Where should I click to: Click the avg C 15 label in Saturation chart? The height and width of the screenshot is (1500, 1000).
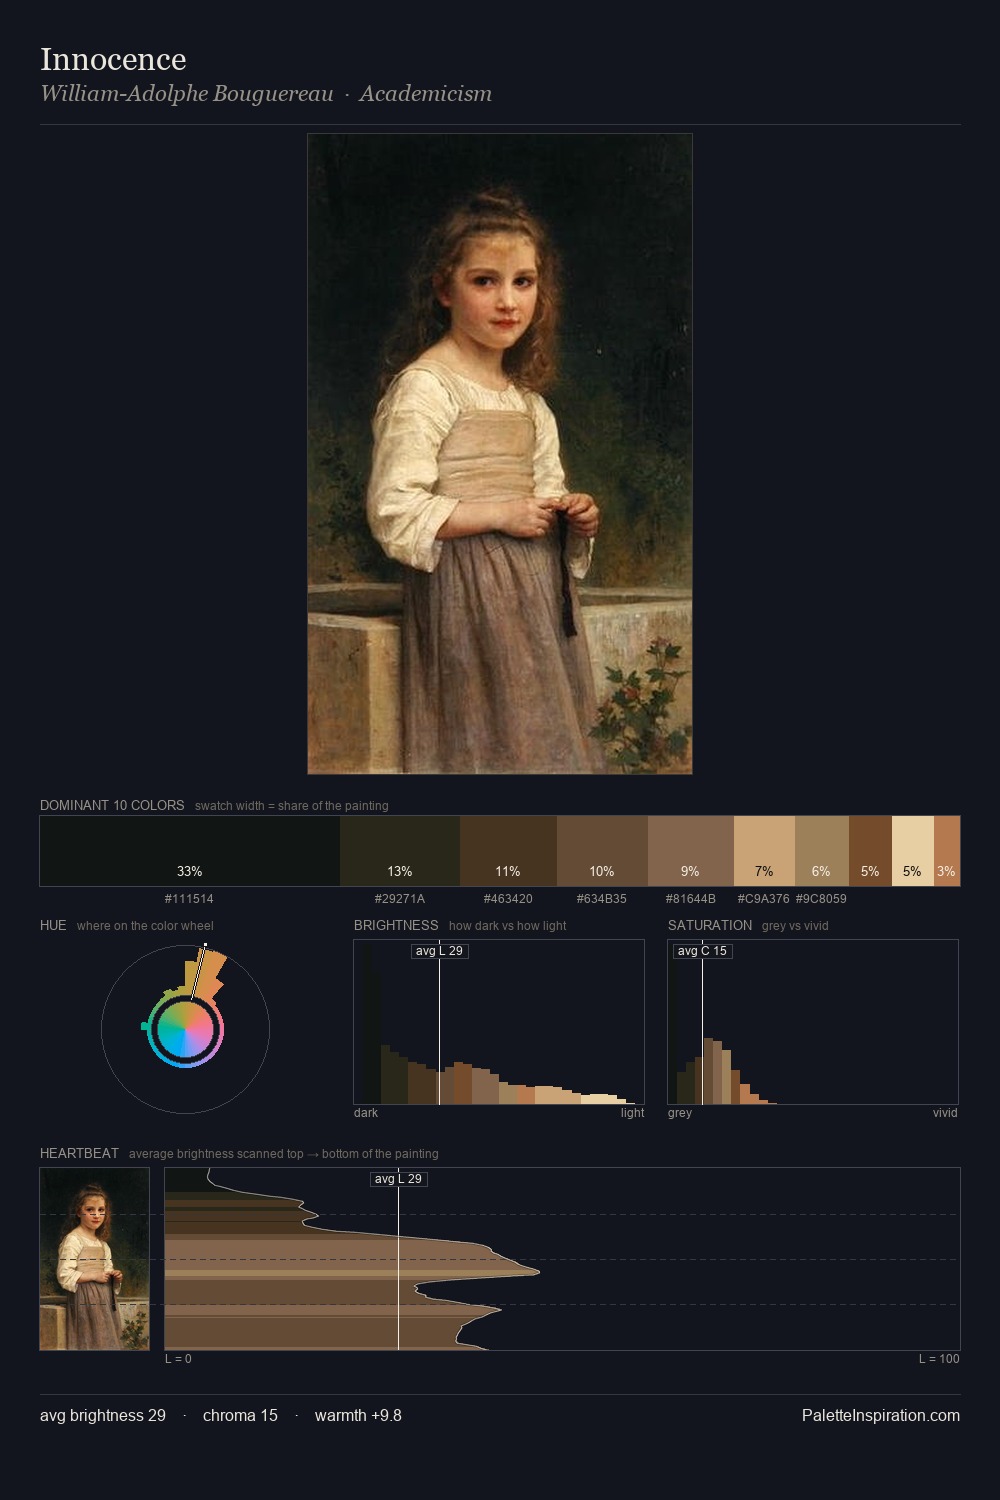pos(702,951)
